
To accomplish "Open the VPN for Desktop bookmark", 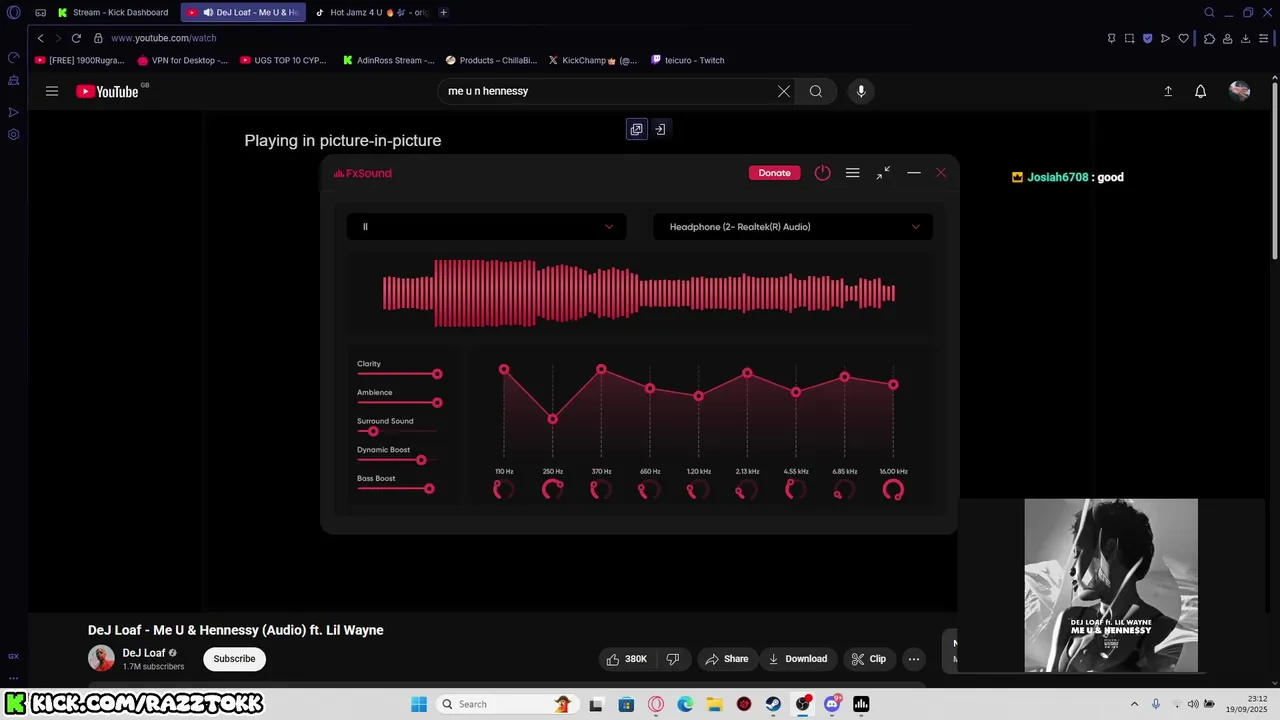I will (182, 60).
